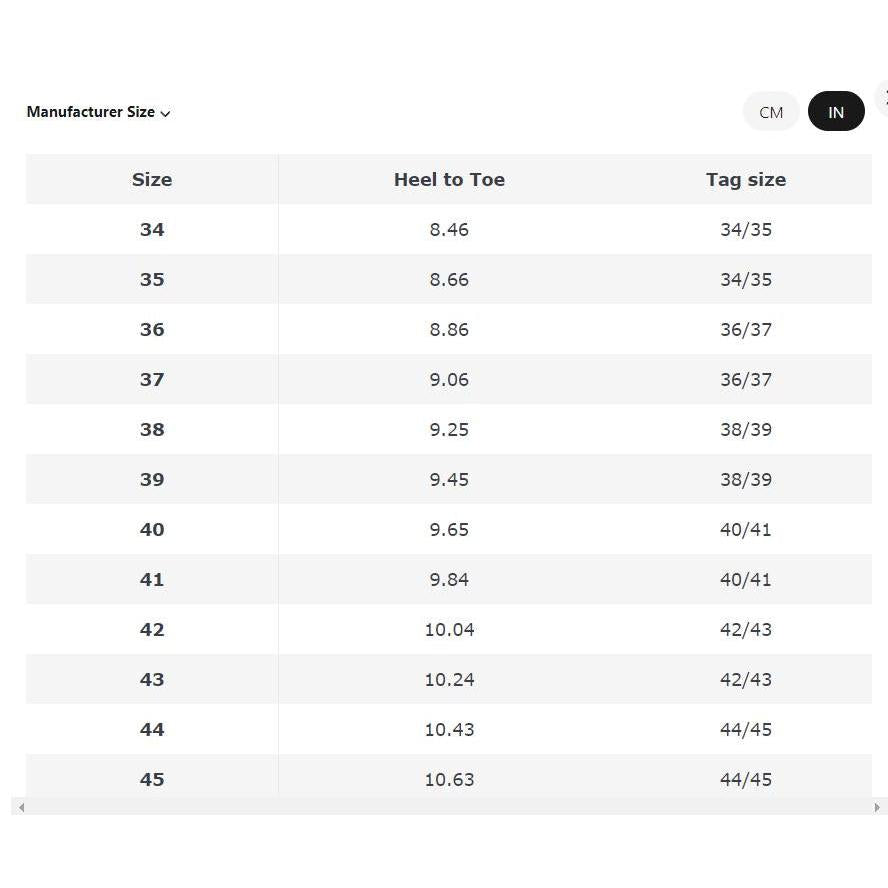Click the horizontal scrollbar track

coord(449,807)
